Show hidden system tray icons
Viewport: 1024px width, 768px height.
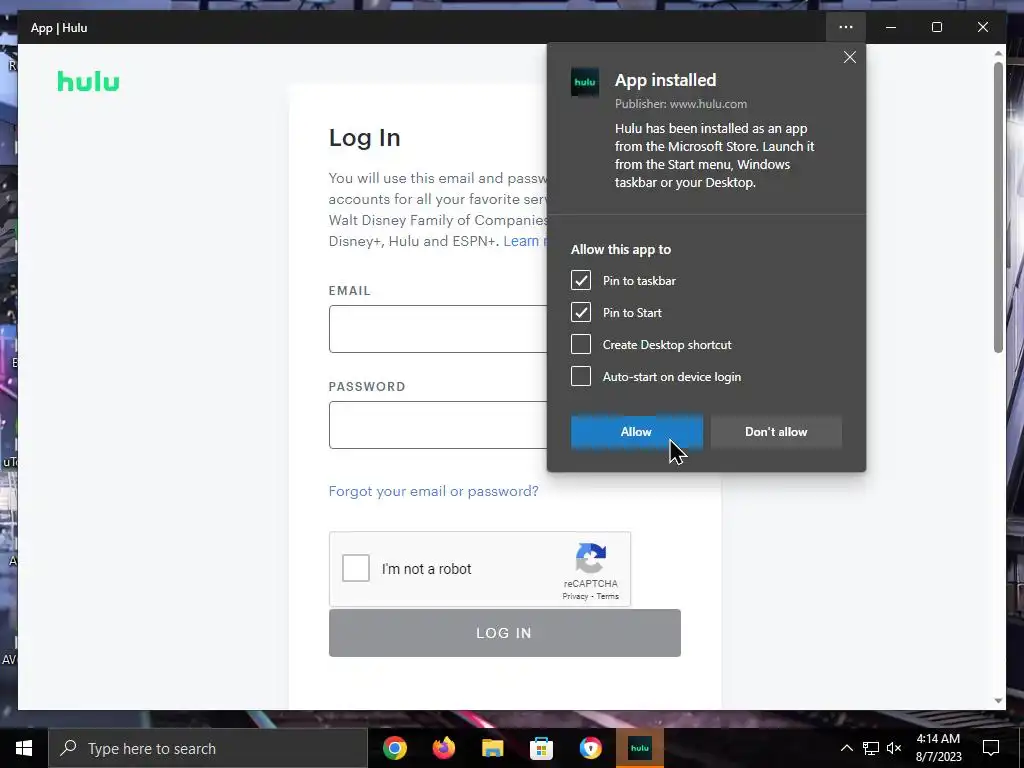846,748
